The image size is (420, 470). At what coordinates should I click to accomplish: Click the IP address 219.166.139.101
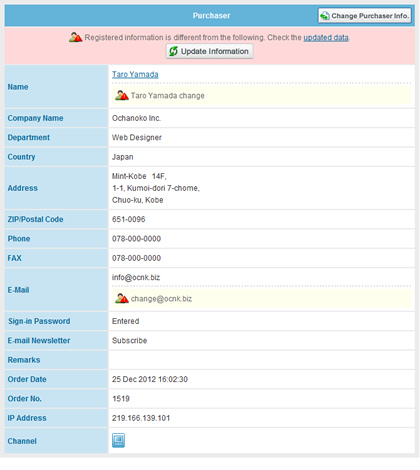coord(141,418)
